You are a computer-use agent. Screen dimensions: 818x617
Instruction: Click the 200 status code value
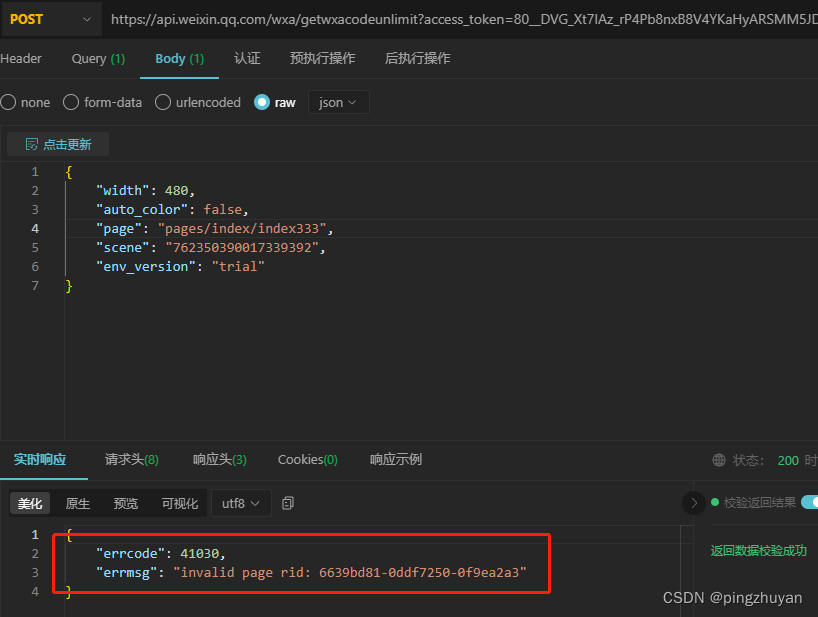coord(788,461)
